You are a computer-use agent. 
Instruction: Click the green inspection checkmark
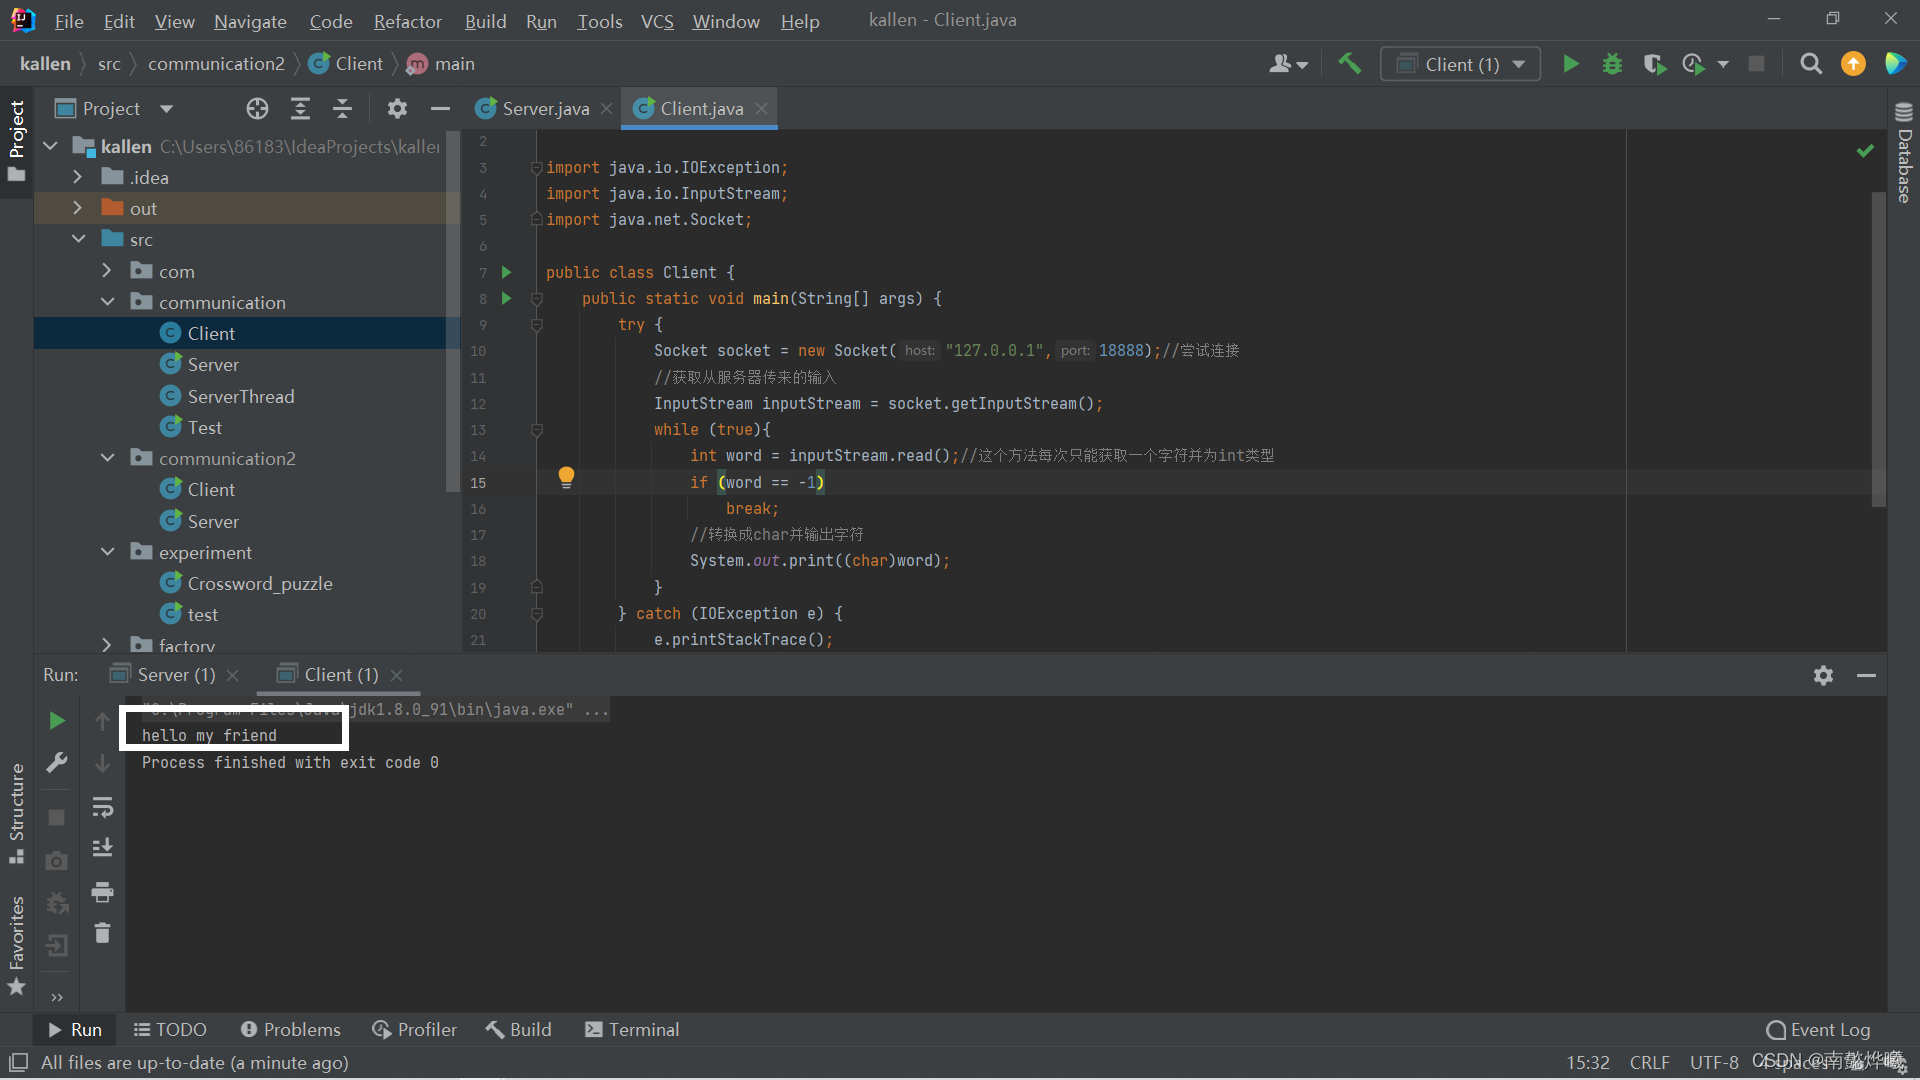tap(1865, 151)
